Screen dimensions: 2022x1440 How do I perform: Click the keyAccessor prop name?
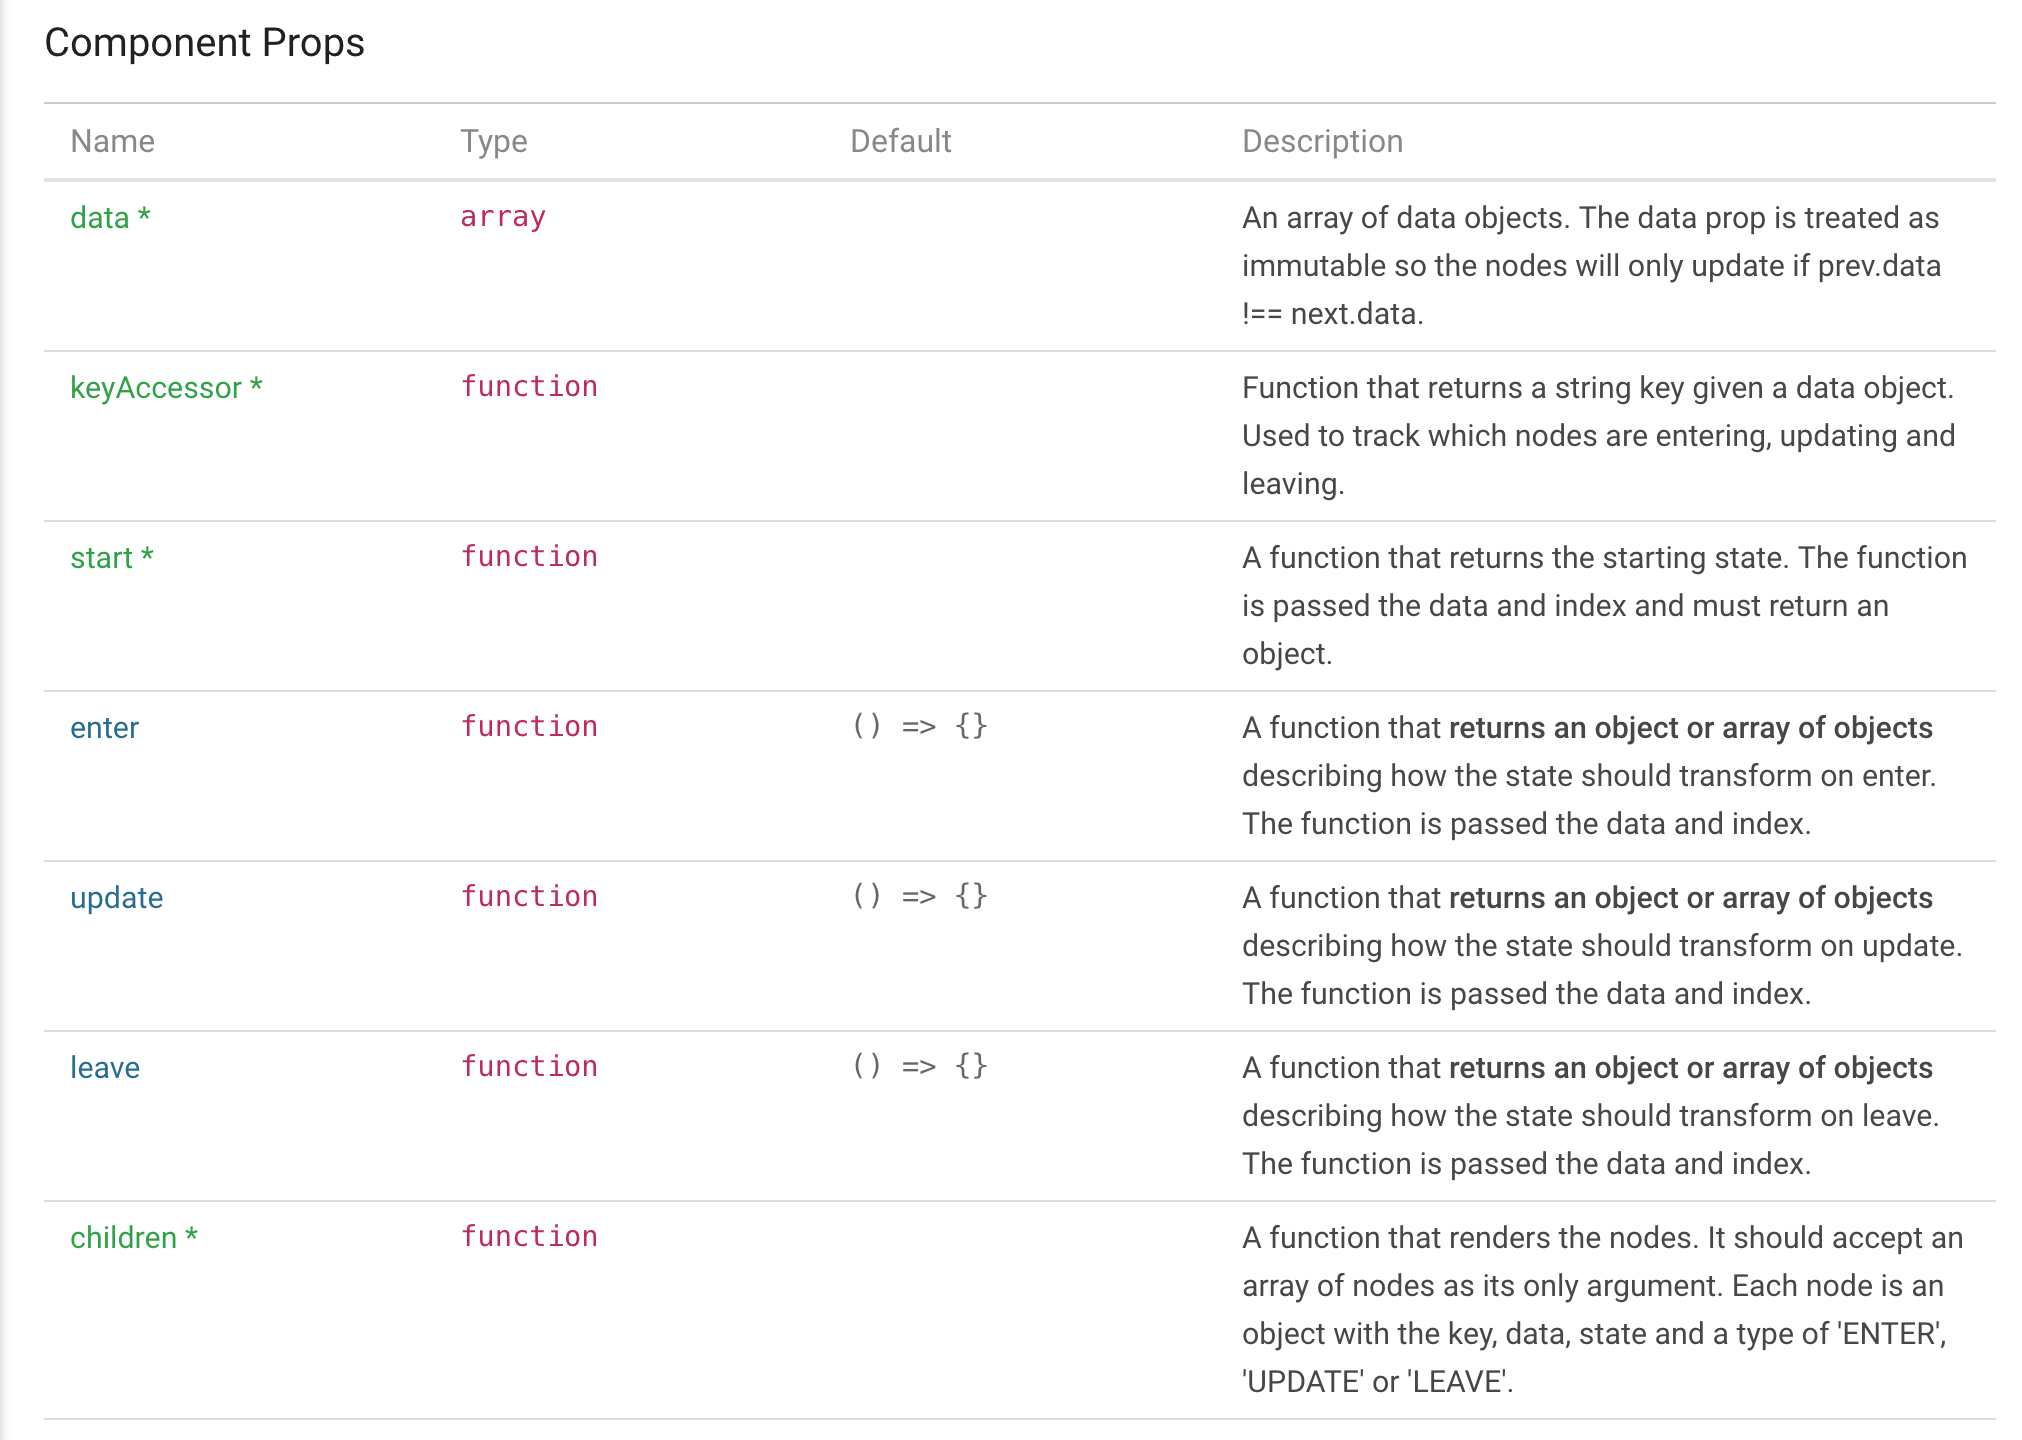156,388
